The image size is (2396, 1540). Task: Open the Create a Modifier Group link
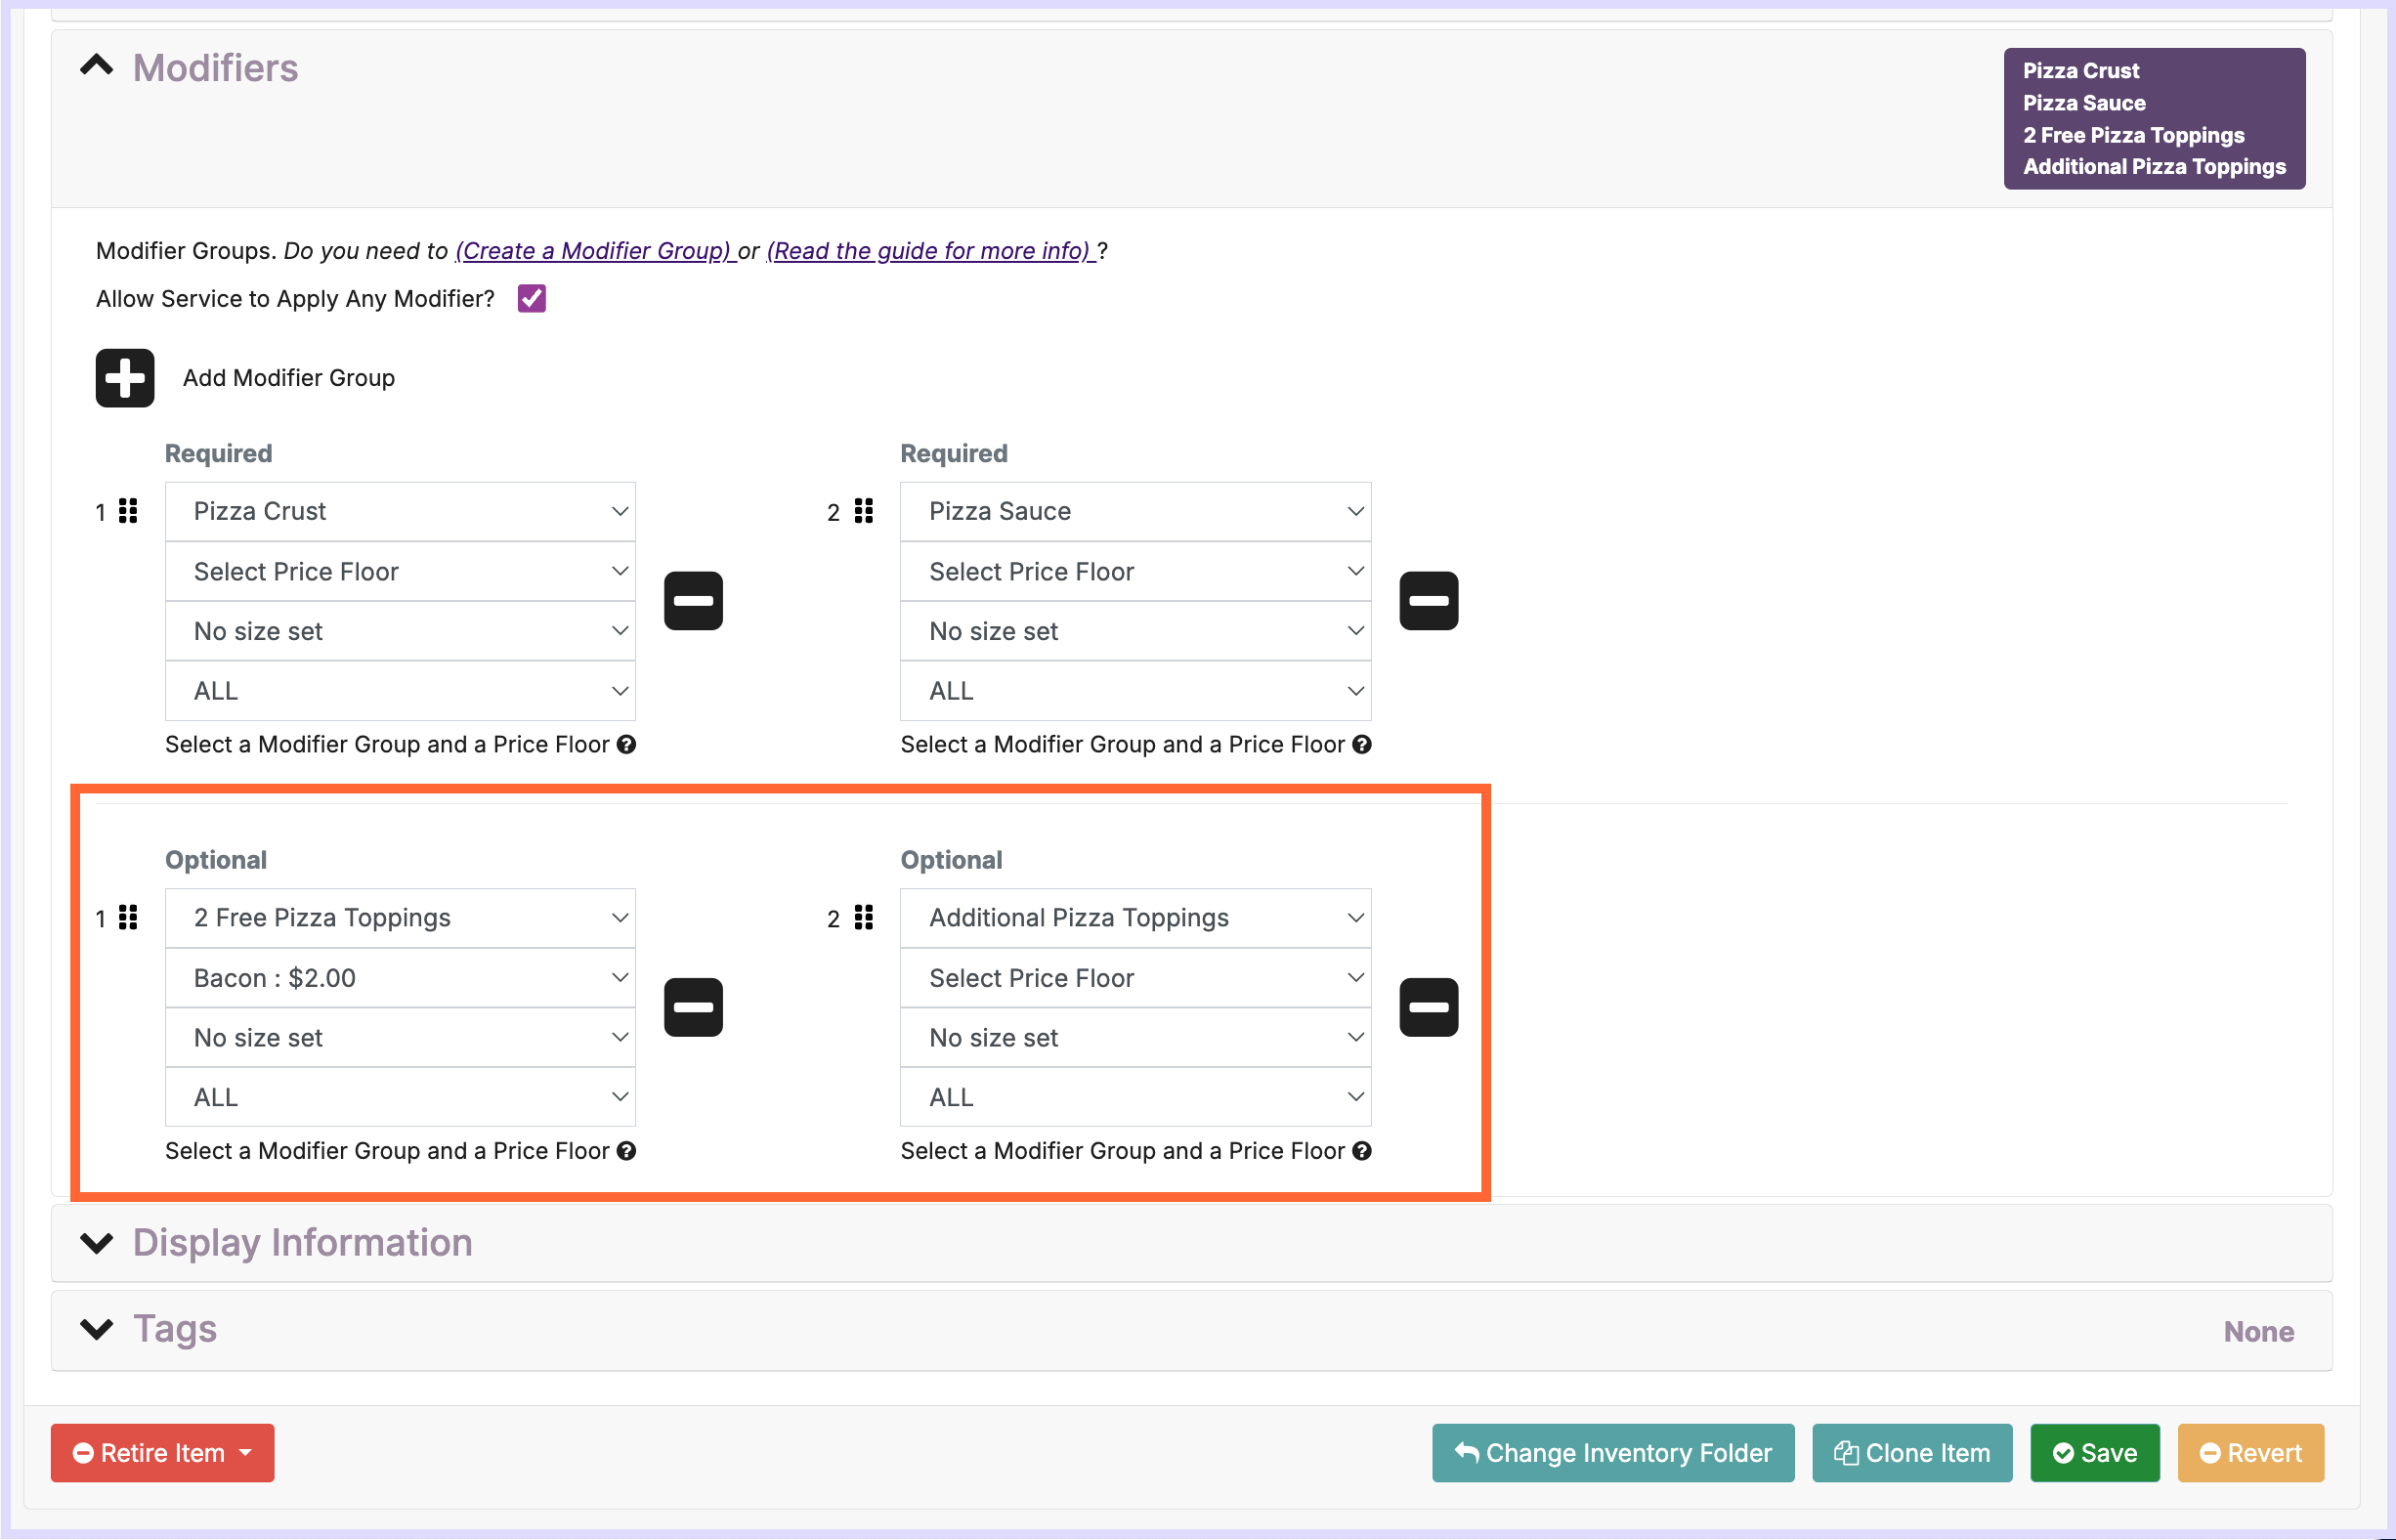[x=594, y=250]
